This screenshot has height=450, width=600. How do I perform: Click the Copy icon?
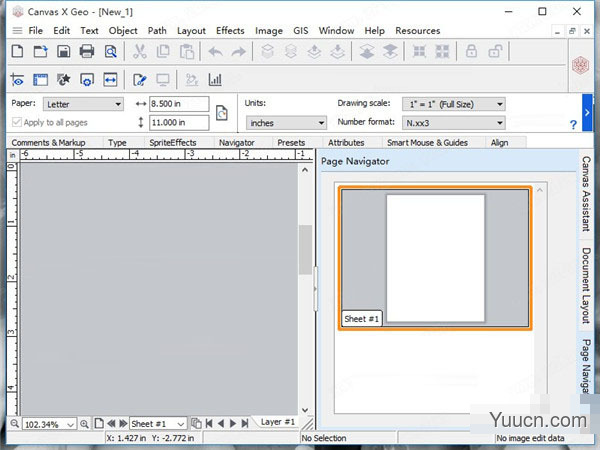[163, 51]
